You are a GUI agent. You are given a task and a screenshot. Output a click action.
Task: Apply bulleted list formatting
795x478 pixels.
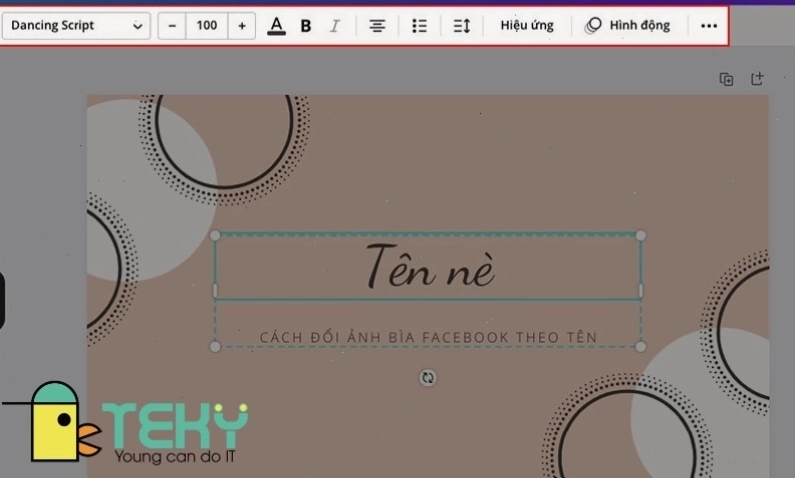419,26
